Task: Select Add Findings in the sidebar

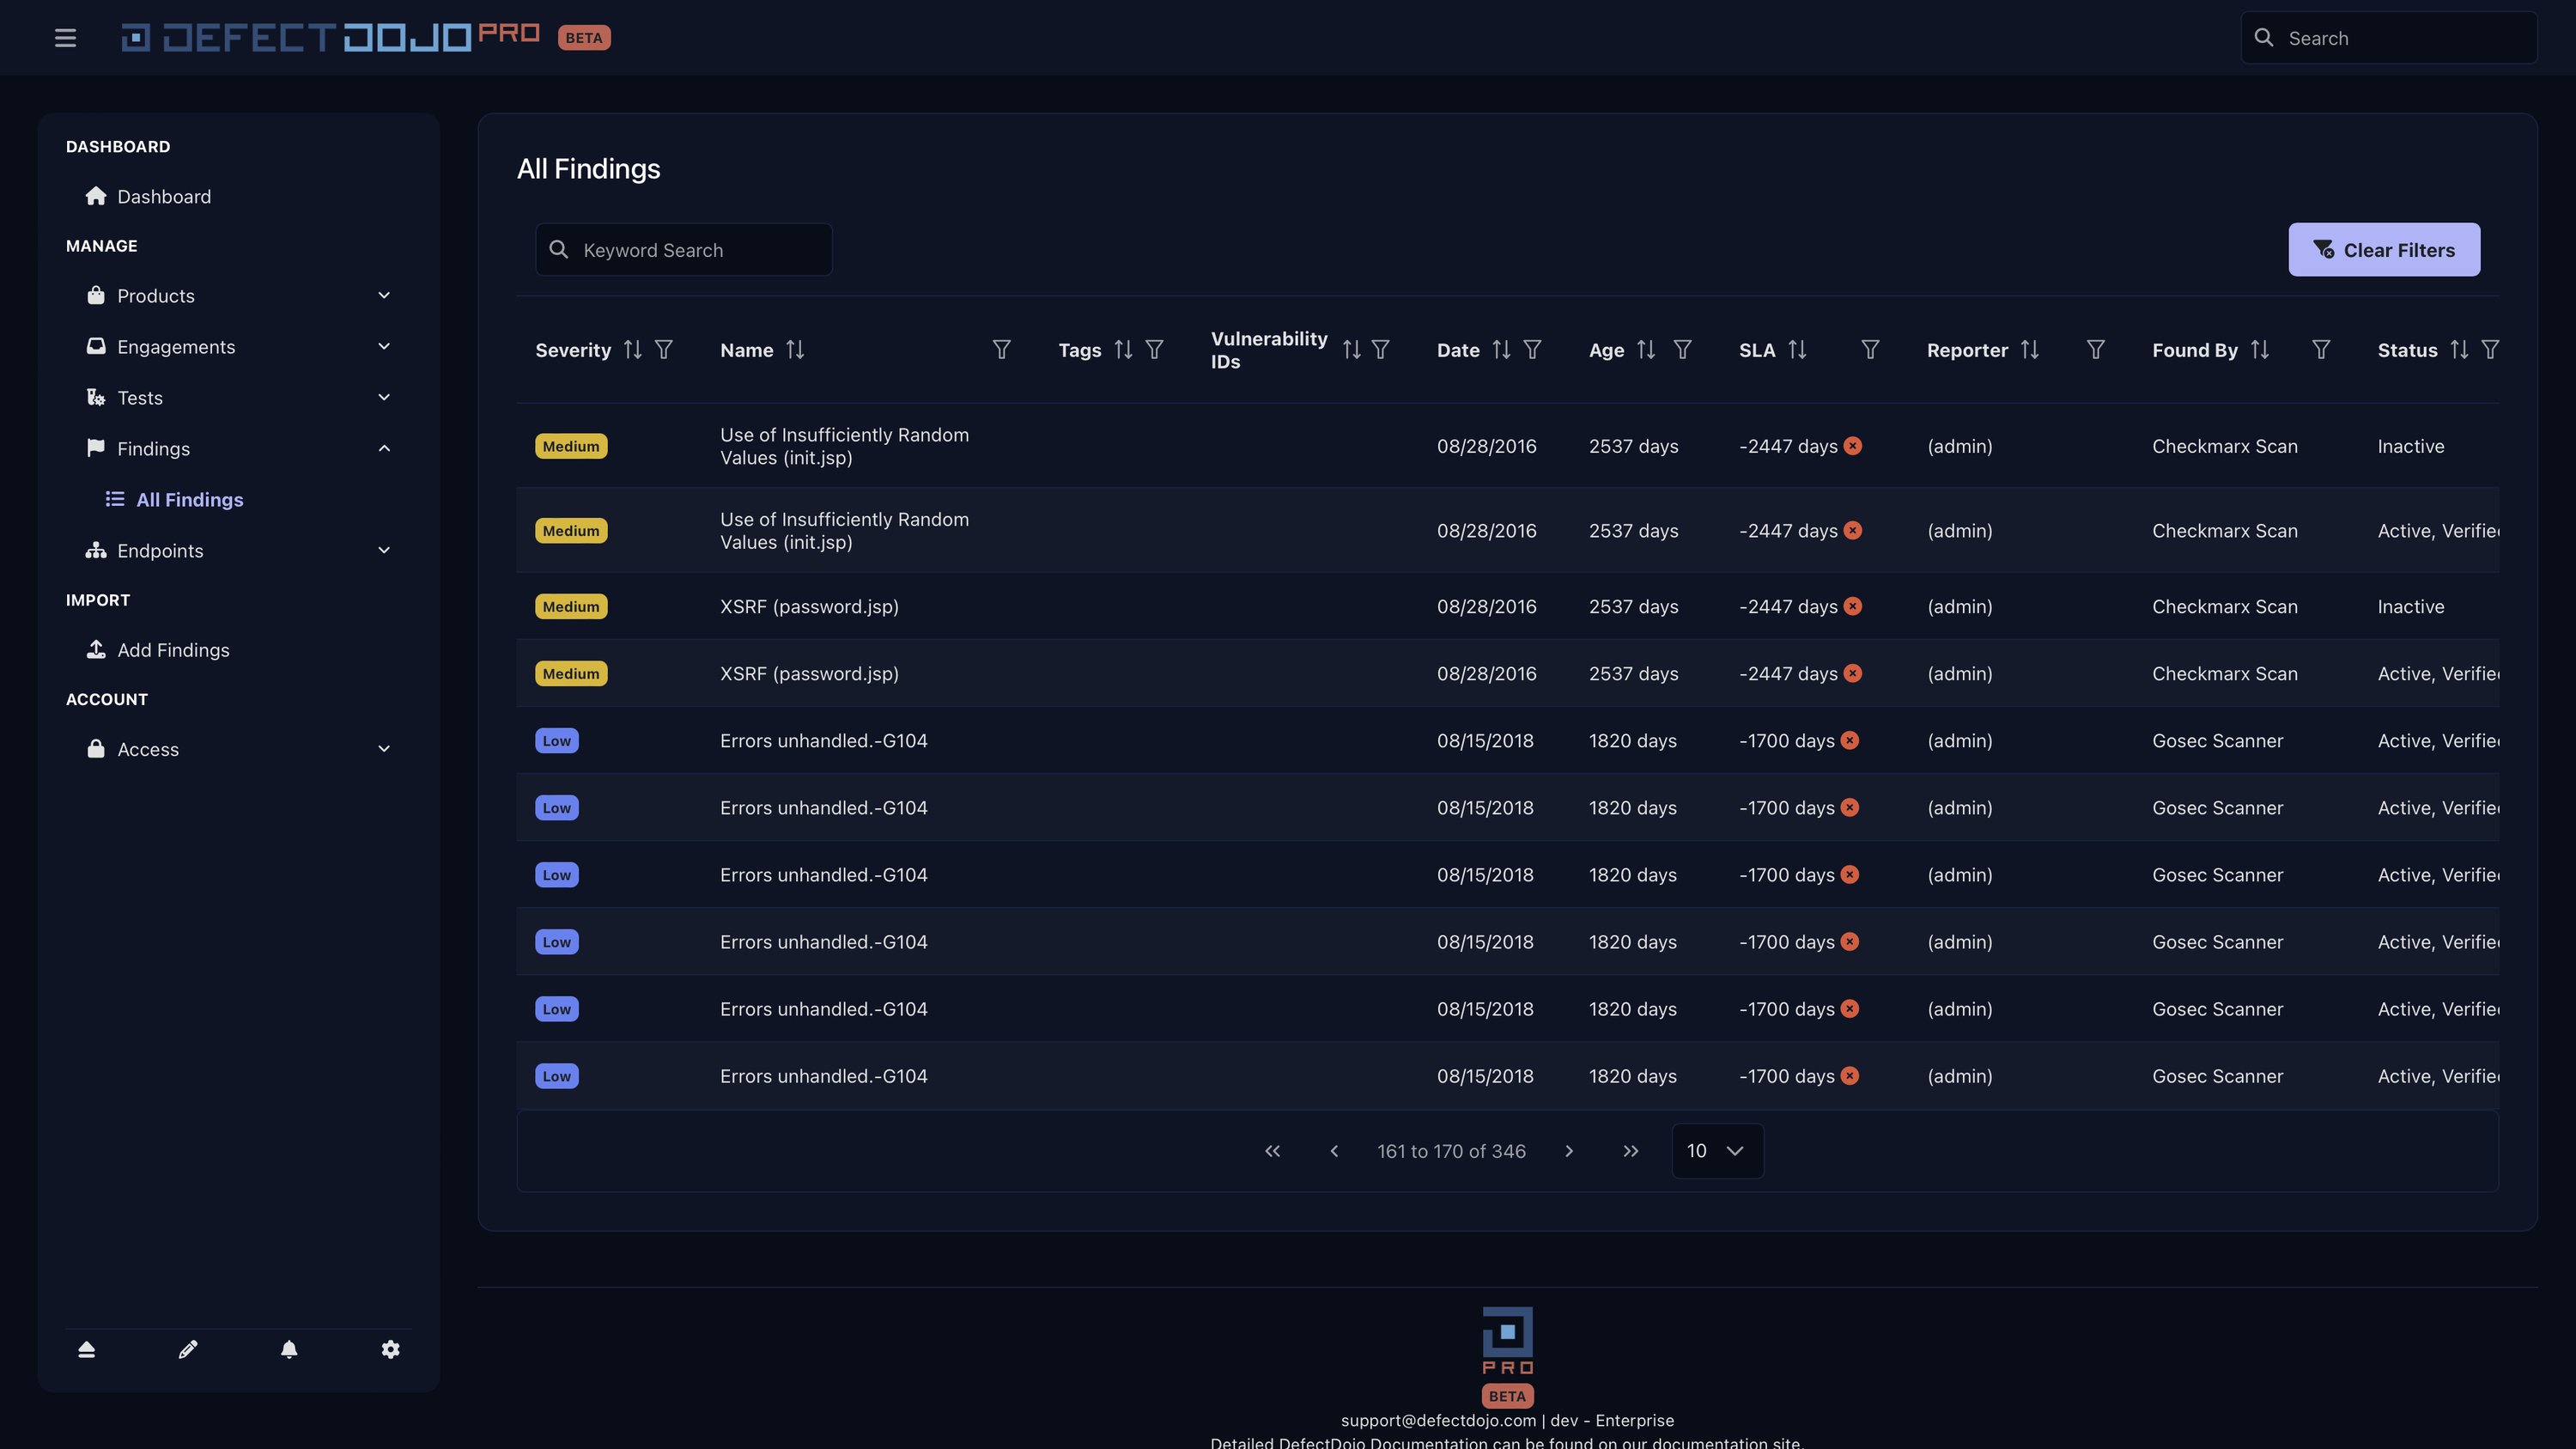Action: pos(173,650)
